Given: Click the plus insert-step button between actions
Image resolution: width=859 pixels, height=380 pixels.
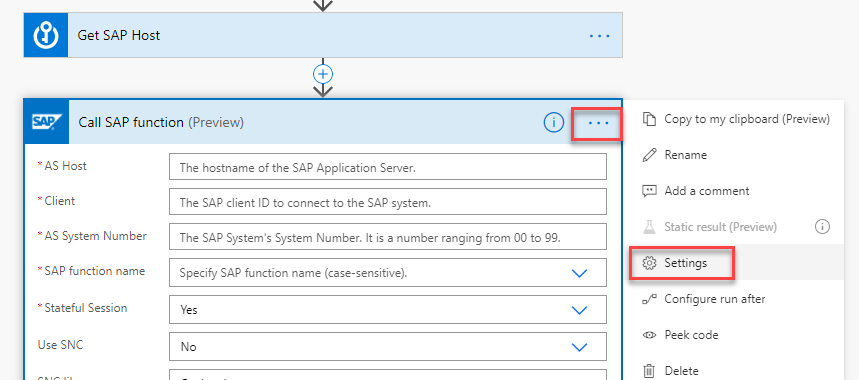Looking at the screenshot, I should coord(323,74).
